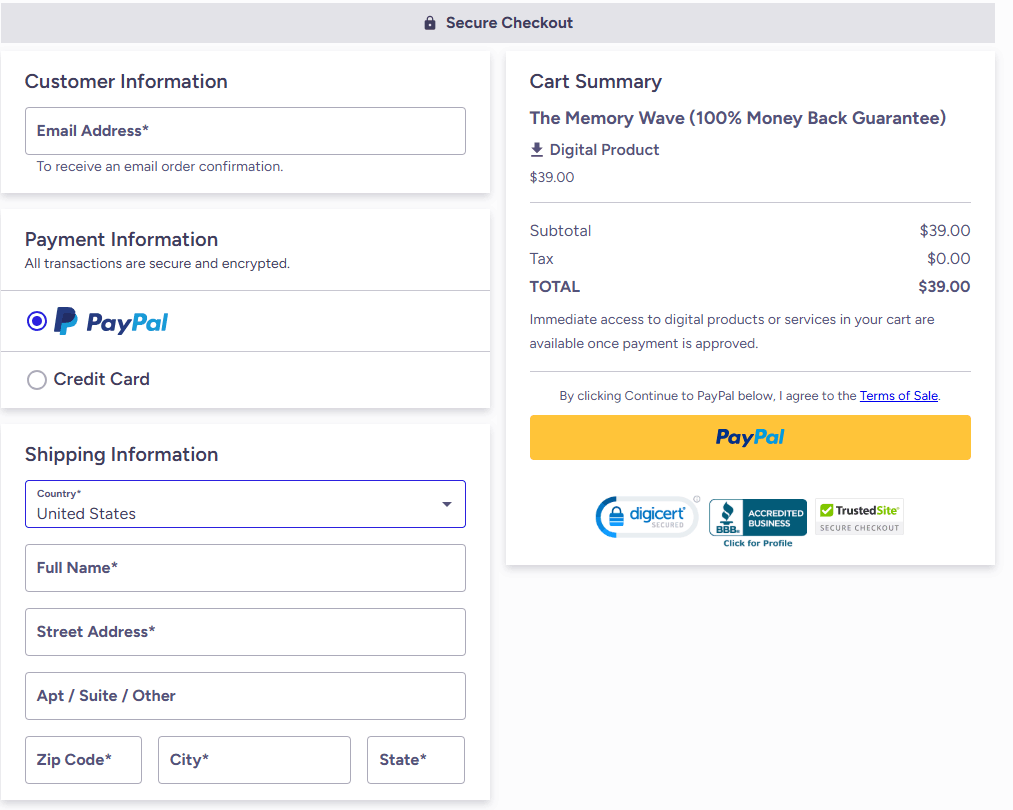Screen dimensions: 1013x810
Task: Open the Country dropdown showing United States
Action: click(245, 505)
